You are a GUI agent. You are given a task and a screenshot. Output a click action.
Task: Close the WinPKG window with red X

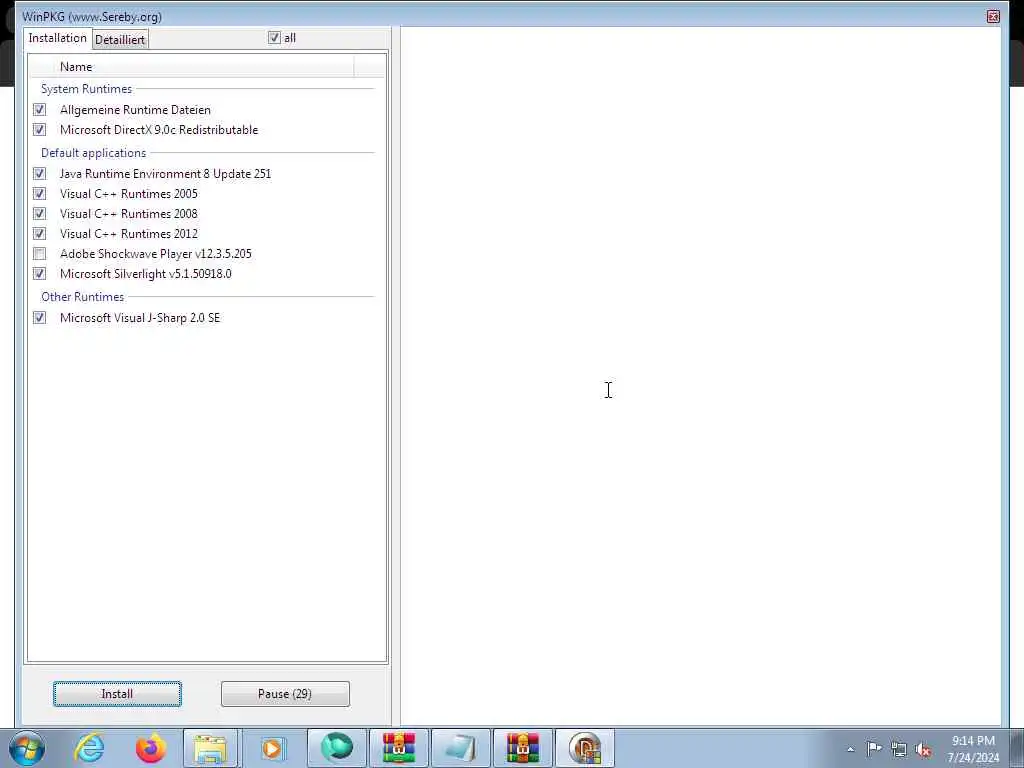pyautogui.click(x=993, y=16)
